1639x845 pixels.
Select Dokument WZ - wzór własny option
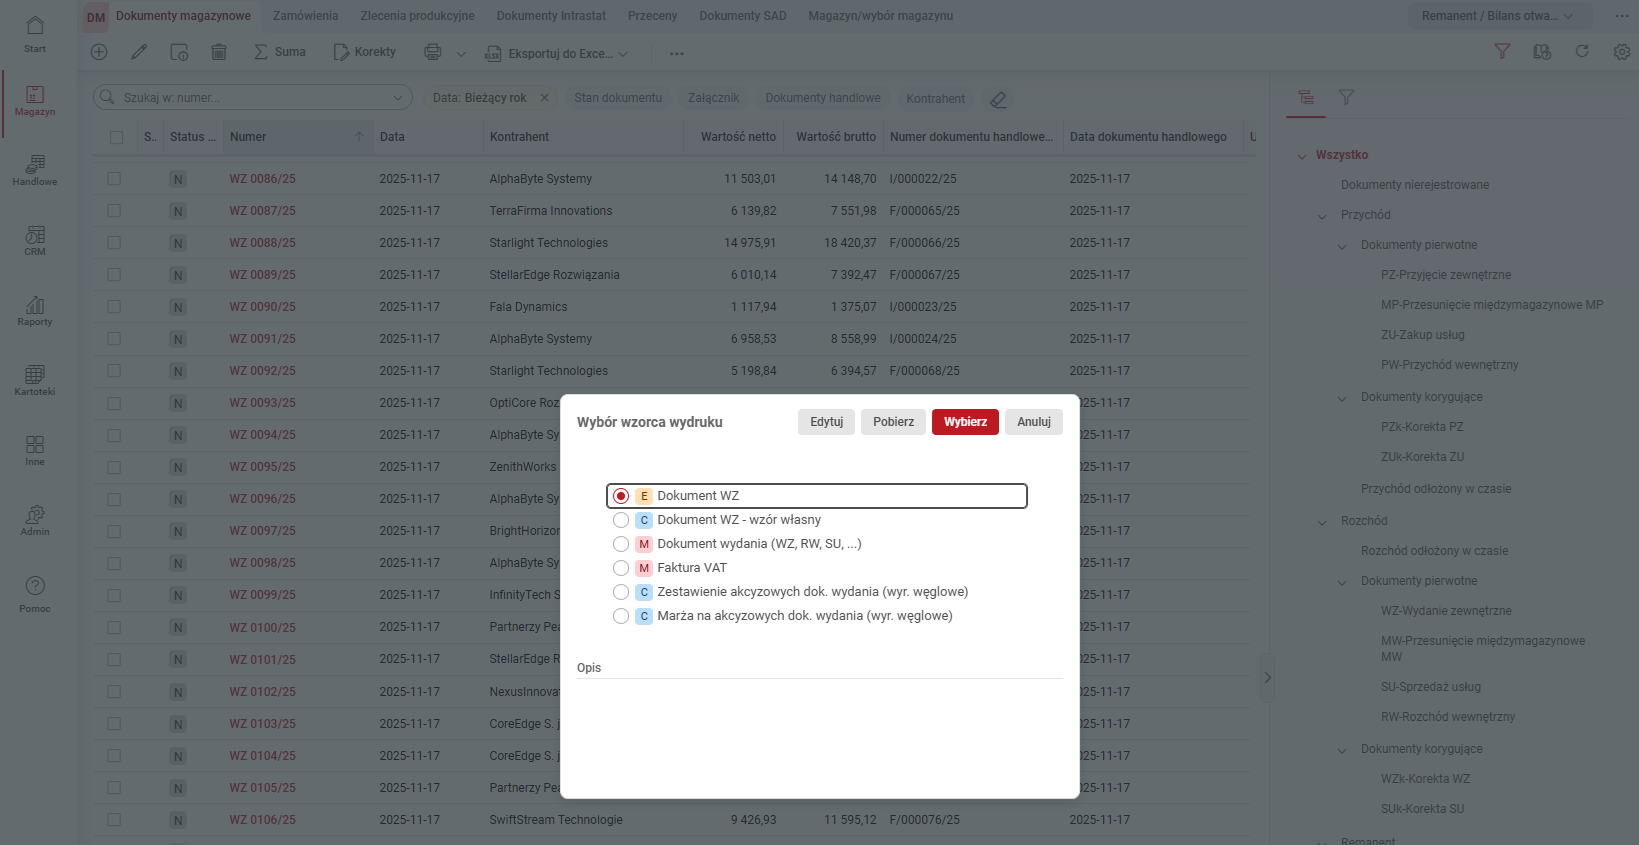[621, 520]
